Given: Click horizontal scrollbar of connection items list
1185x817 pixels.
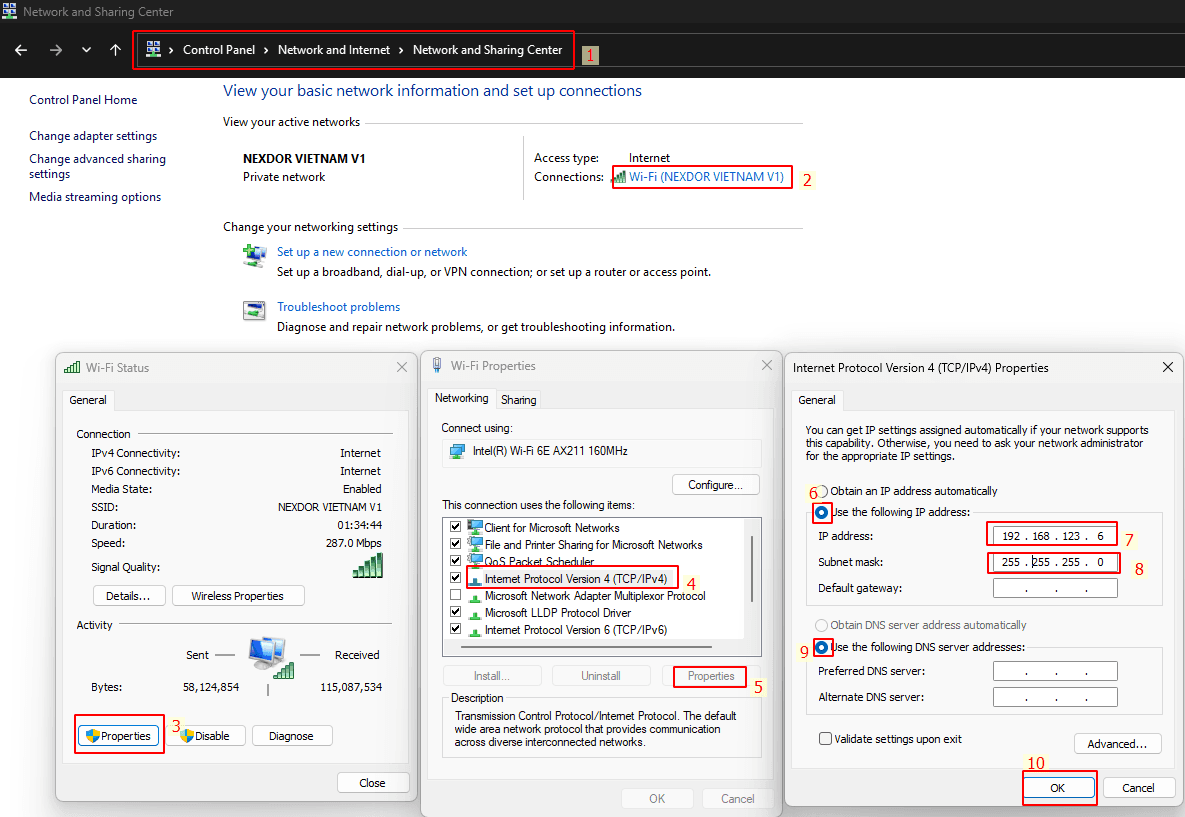Looking at the screenshot, I should coord(586,647).
